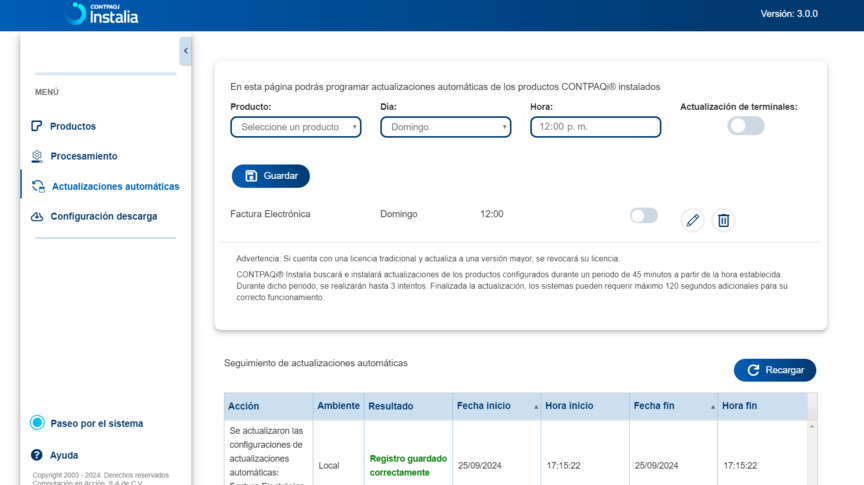Click the Procesamiento gear icon
This screenshot has height=485, width=864.
tap(37, 156)
